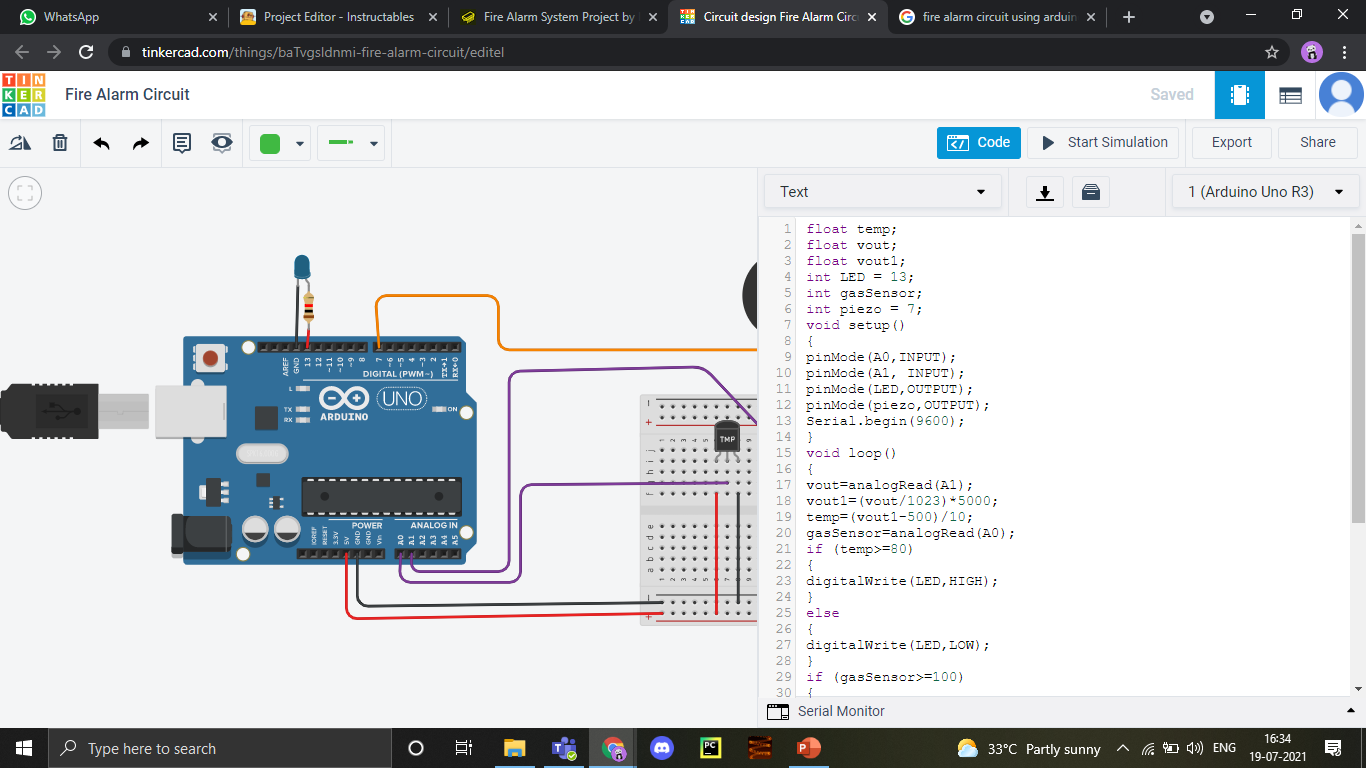Click the code editor vertical scrollbar
1366x768 pixels.
pos(1358,378)
